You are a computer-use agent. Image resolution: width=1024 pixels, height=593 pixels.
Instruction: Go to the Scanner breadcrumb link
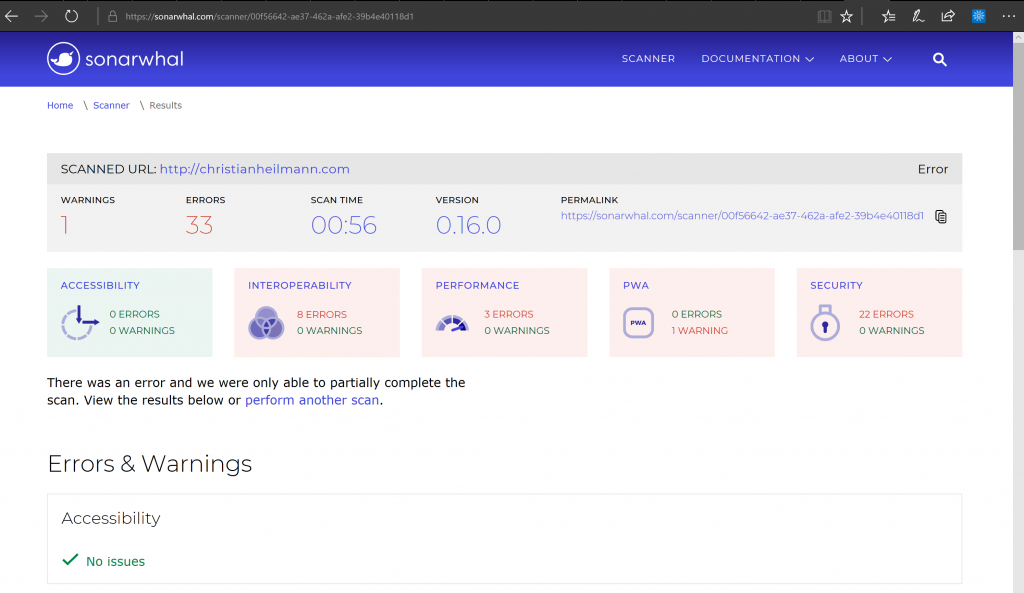pos(111,105)
